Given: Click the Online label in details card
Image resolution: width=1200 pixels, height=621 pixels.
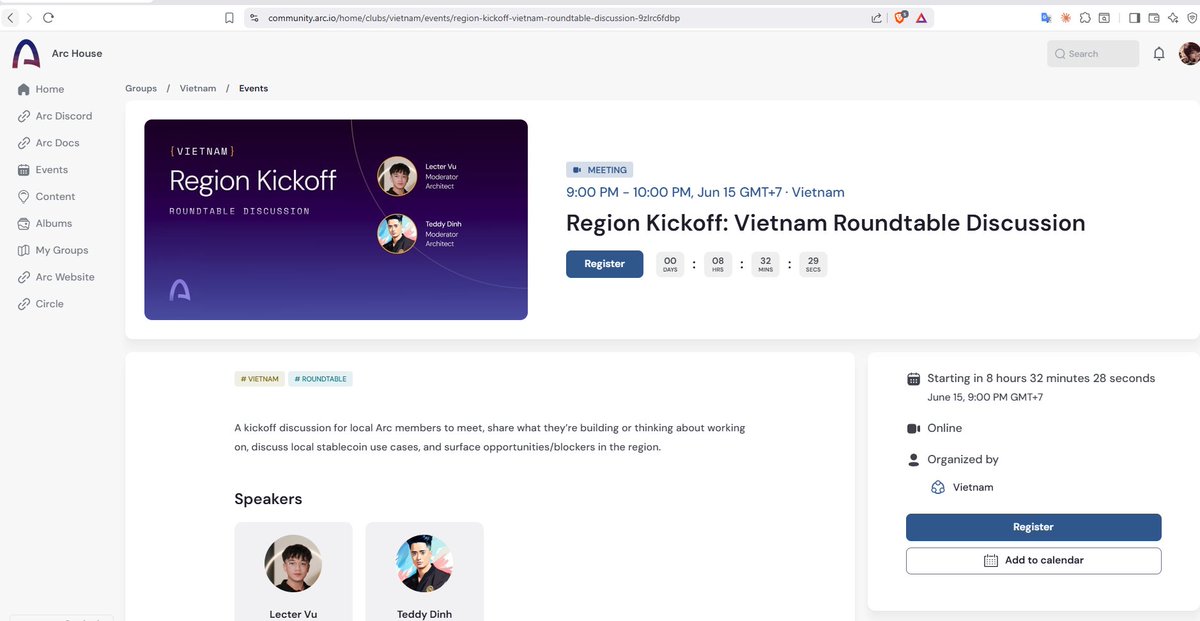Looking at the screenshot, I should tap(944, 428).
